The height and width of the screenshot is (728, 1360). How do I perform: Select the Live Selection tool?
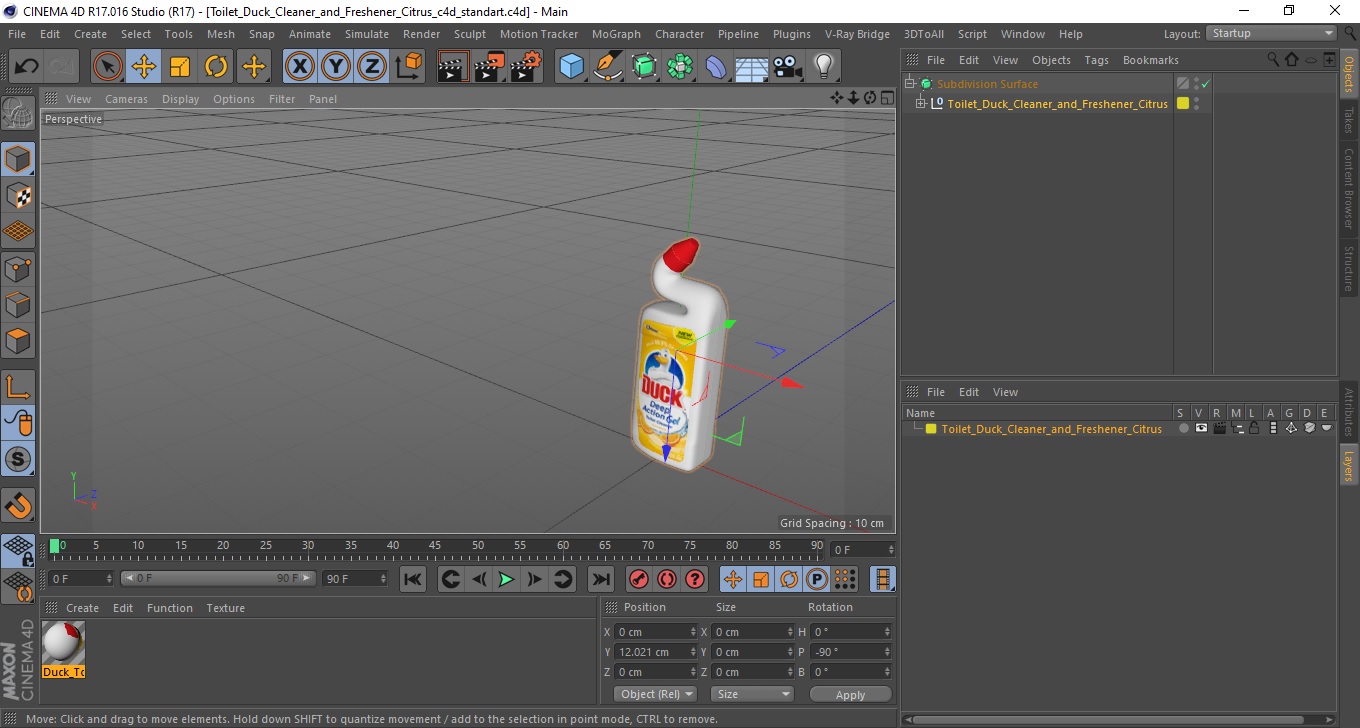[108, 67]
